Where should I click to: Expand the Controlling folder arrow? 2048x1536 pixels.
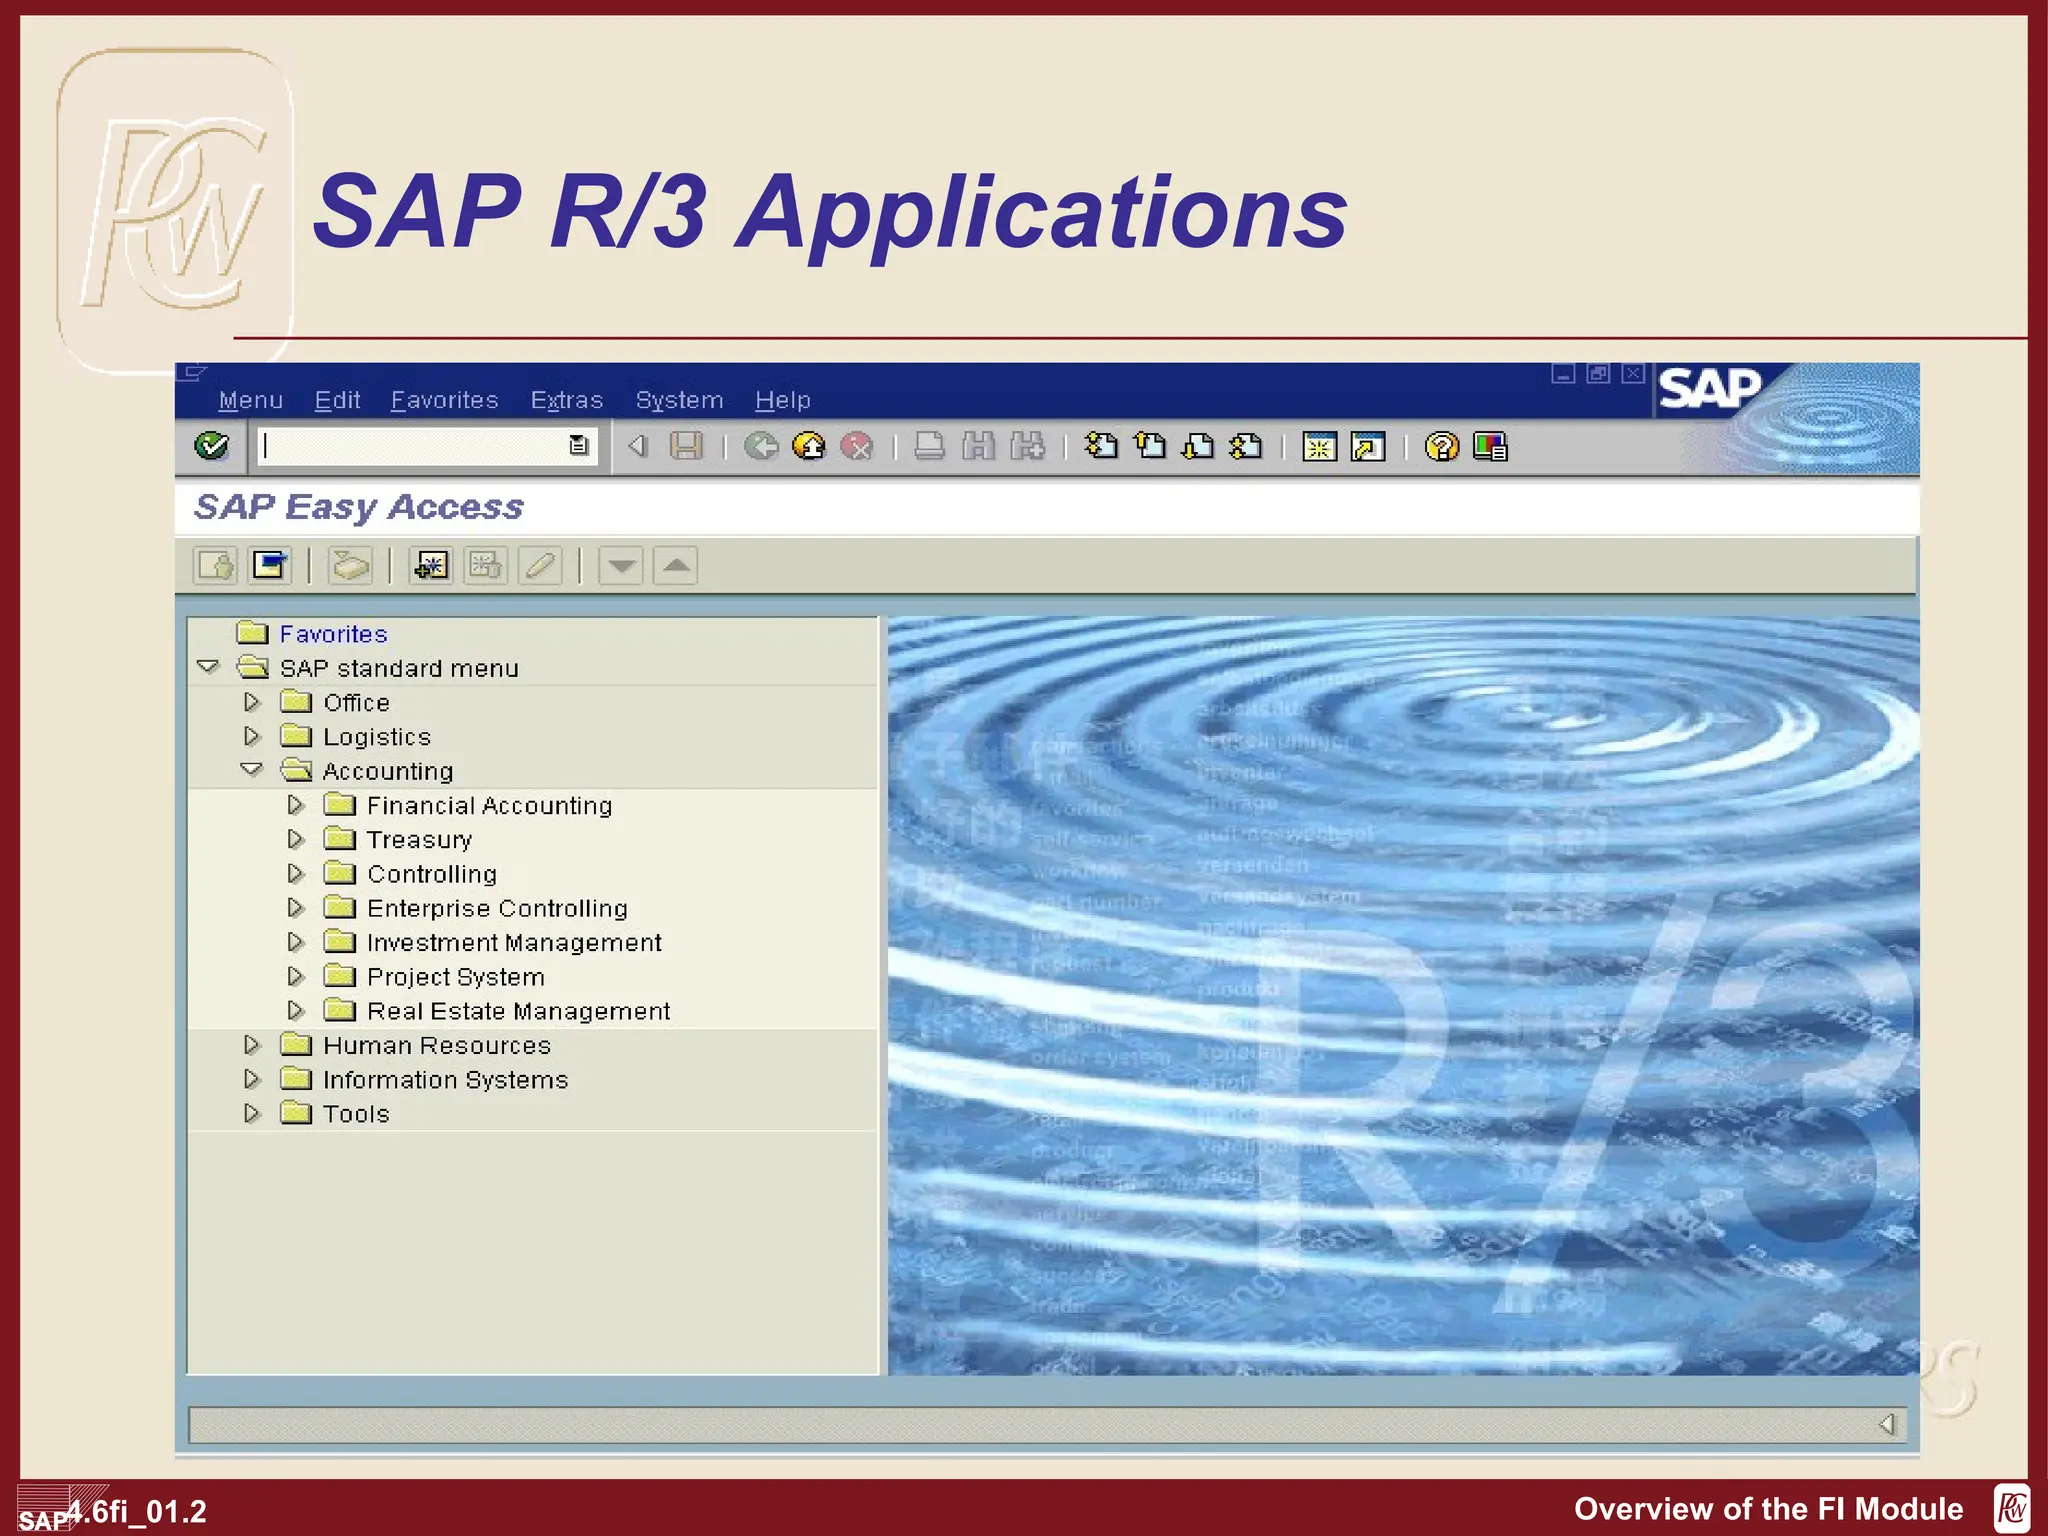(x=295, y=873)
